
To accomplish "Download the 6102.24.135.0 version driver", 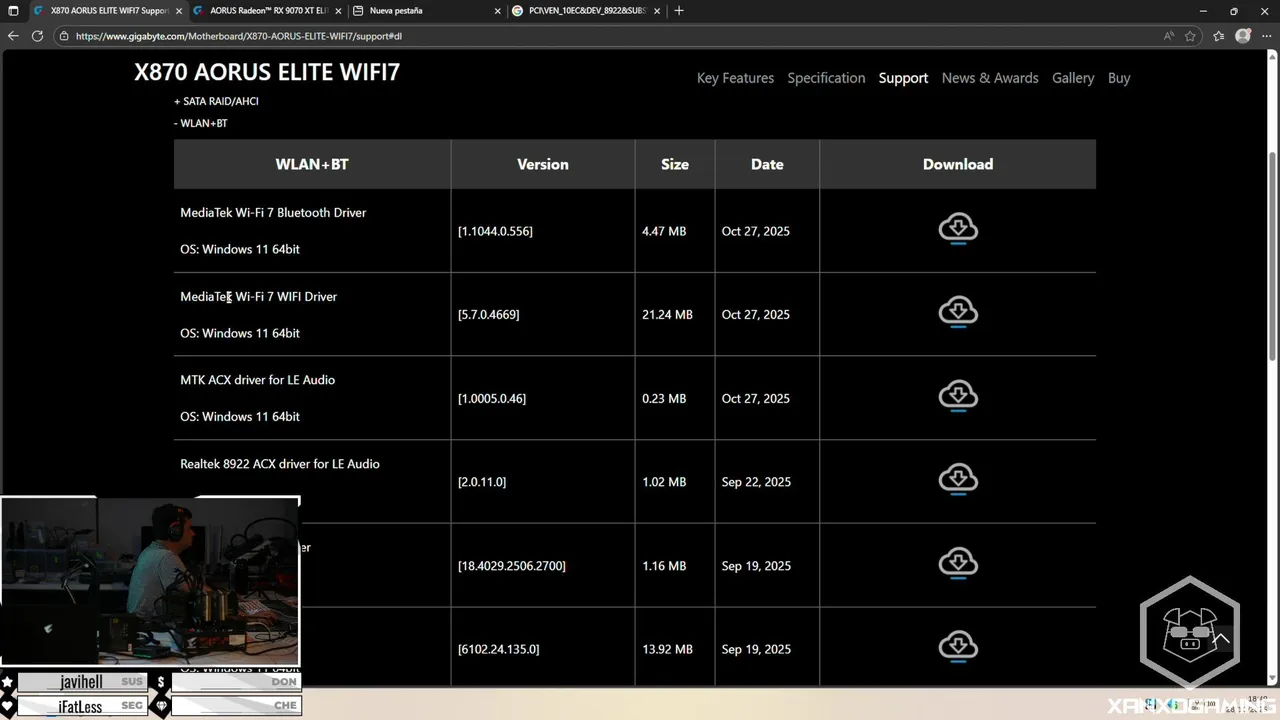I will [958, 648].
